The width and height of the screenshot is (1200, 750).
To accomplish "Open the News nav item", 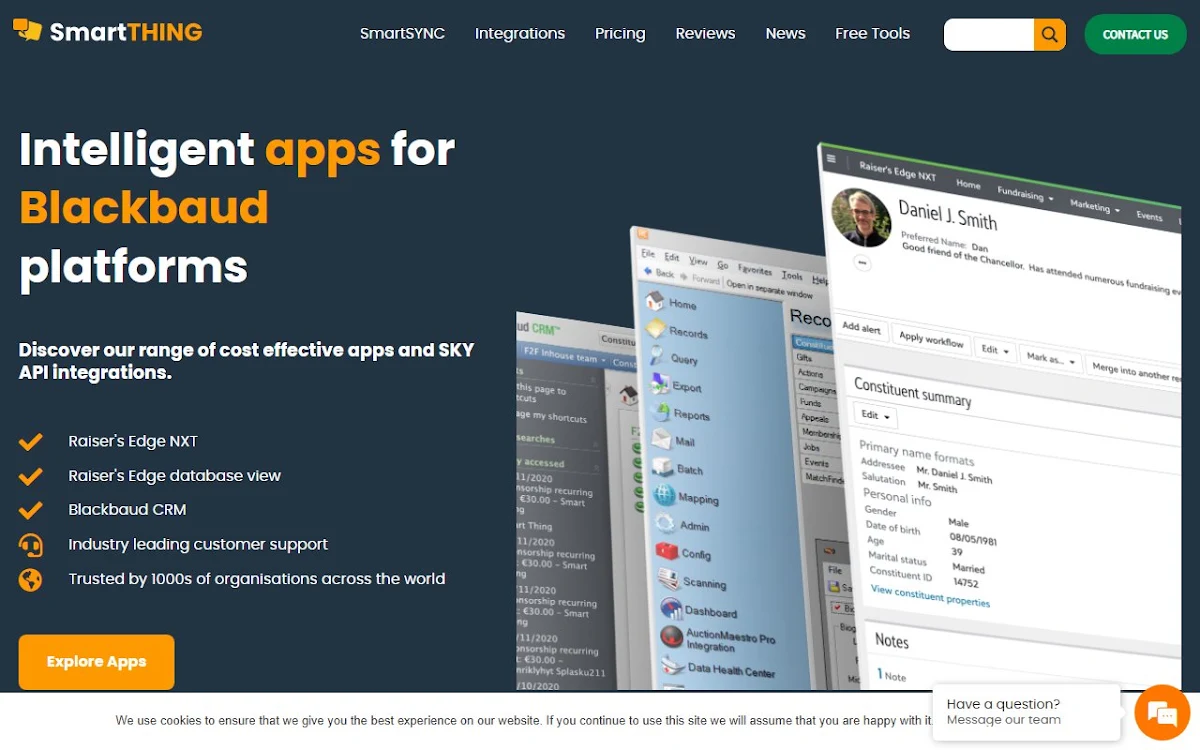I will click(x=785, y=34).
